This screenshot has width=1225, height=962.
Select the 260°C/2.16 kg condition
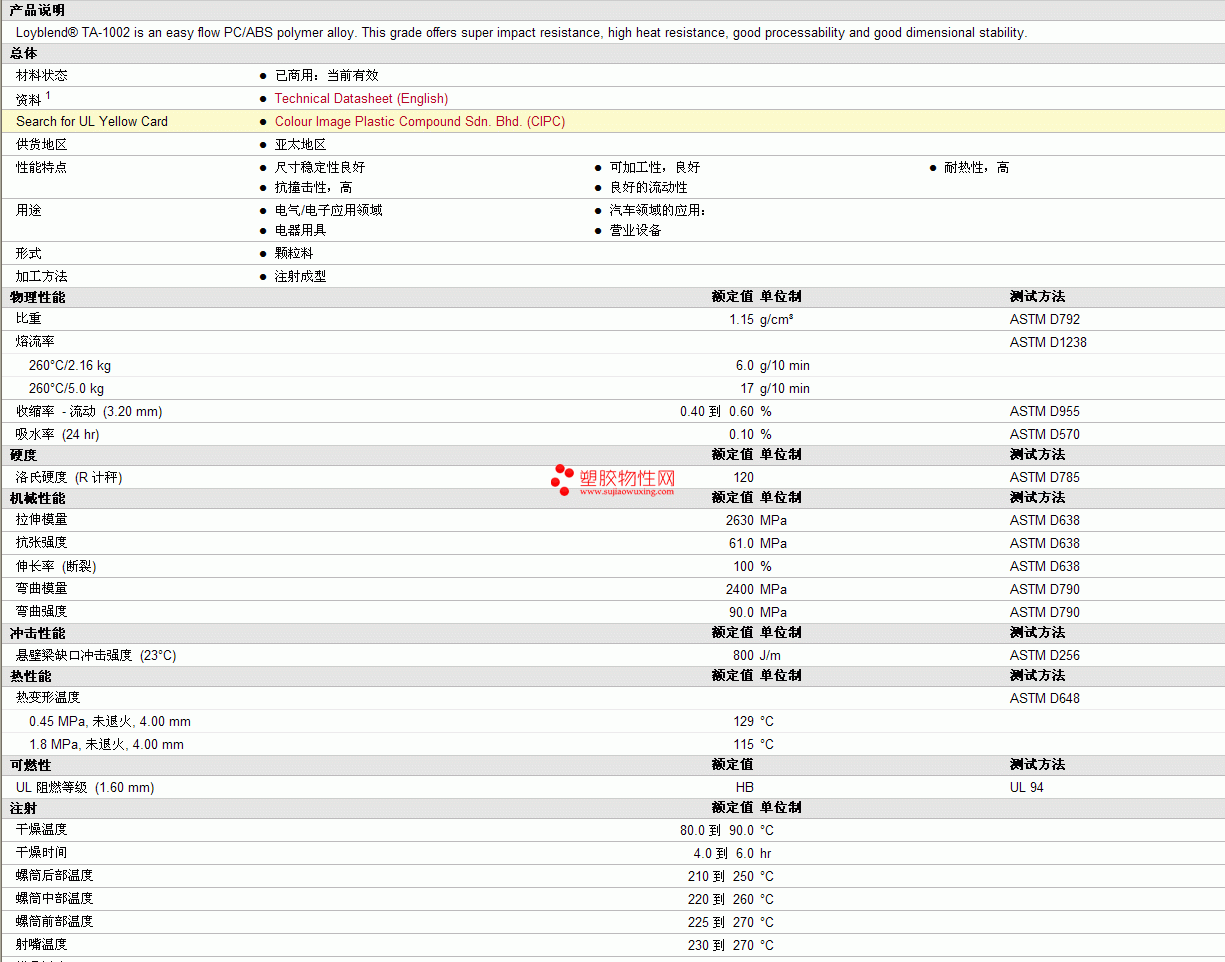pyautogui.click(x=70, y=365)
